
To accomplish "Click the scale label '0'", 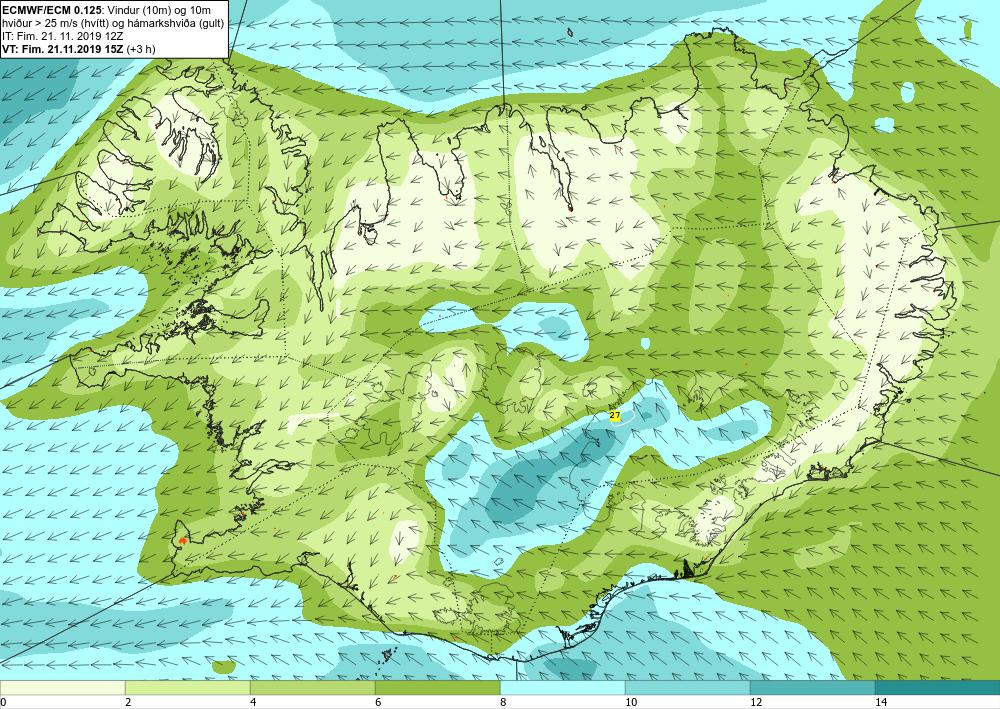I will 3,702.
